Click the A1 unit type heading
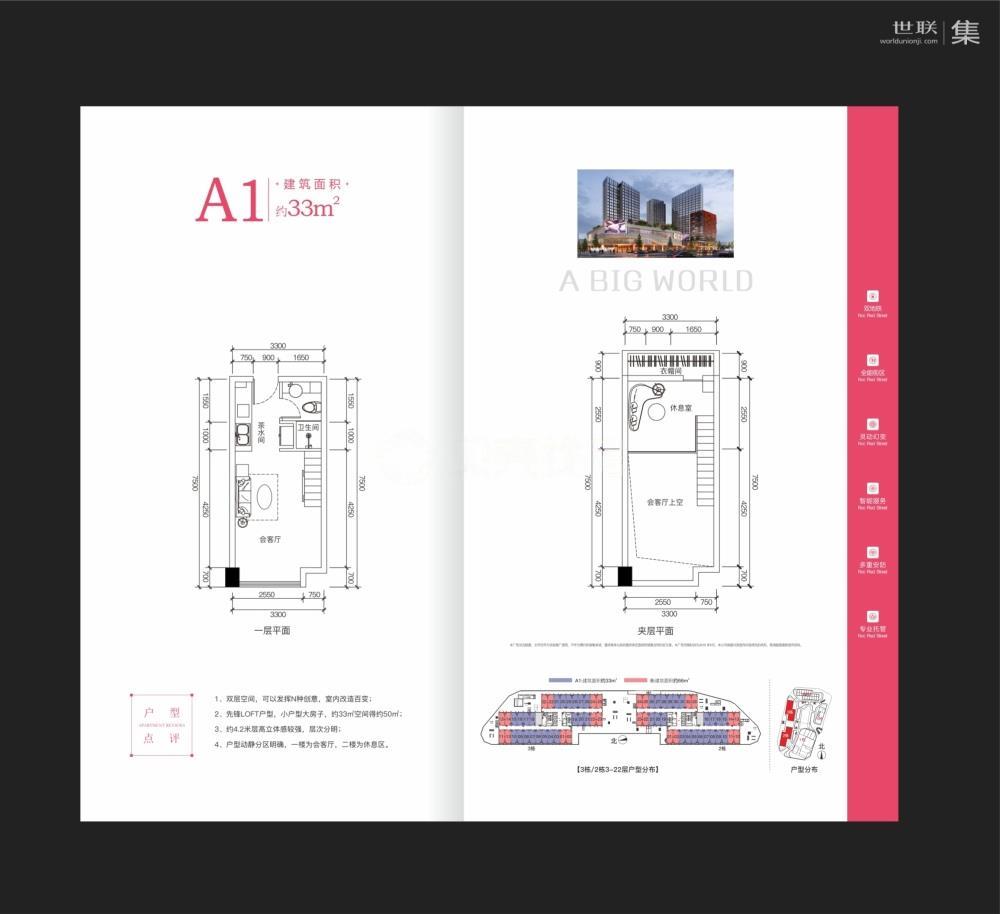This screenshot has width=1000, height=914. pyautogui.click(x=228, y=202)
